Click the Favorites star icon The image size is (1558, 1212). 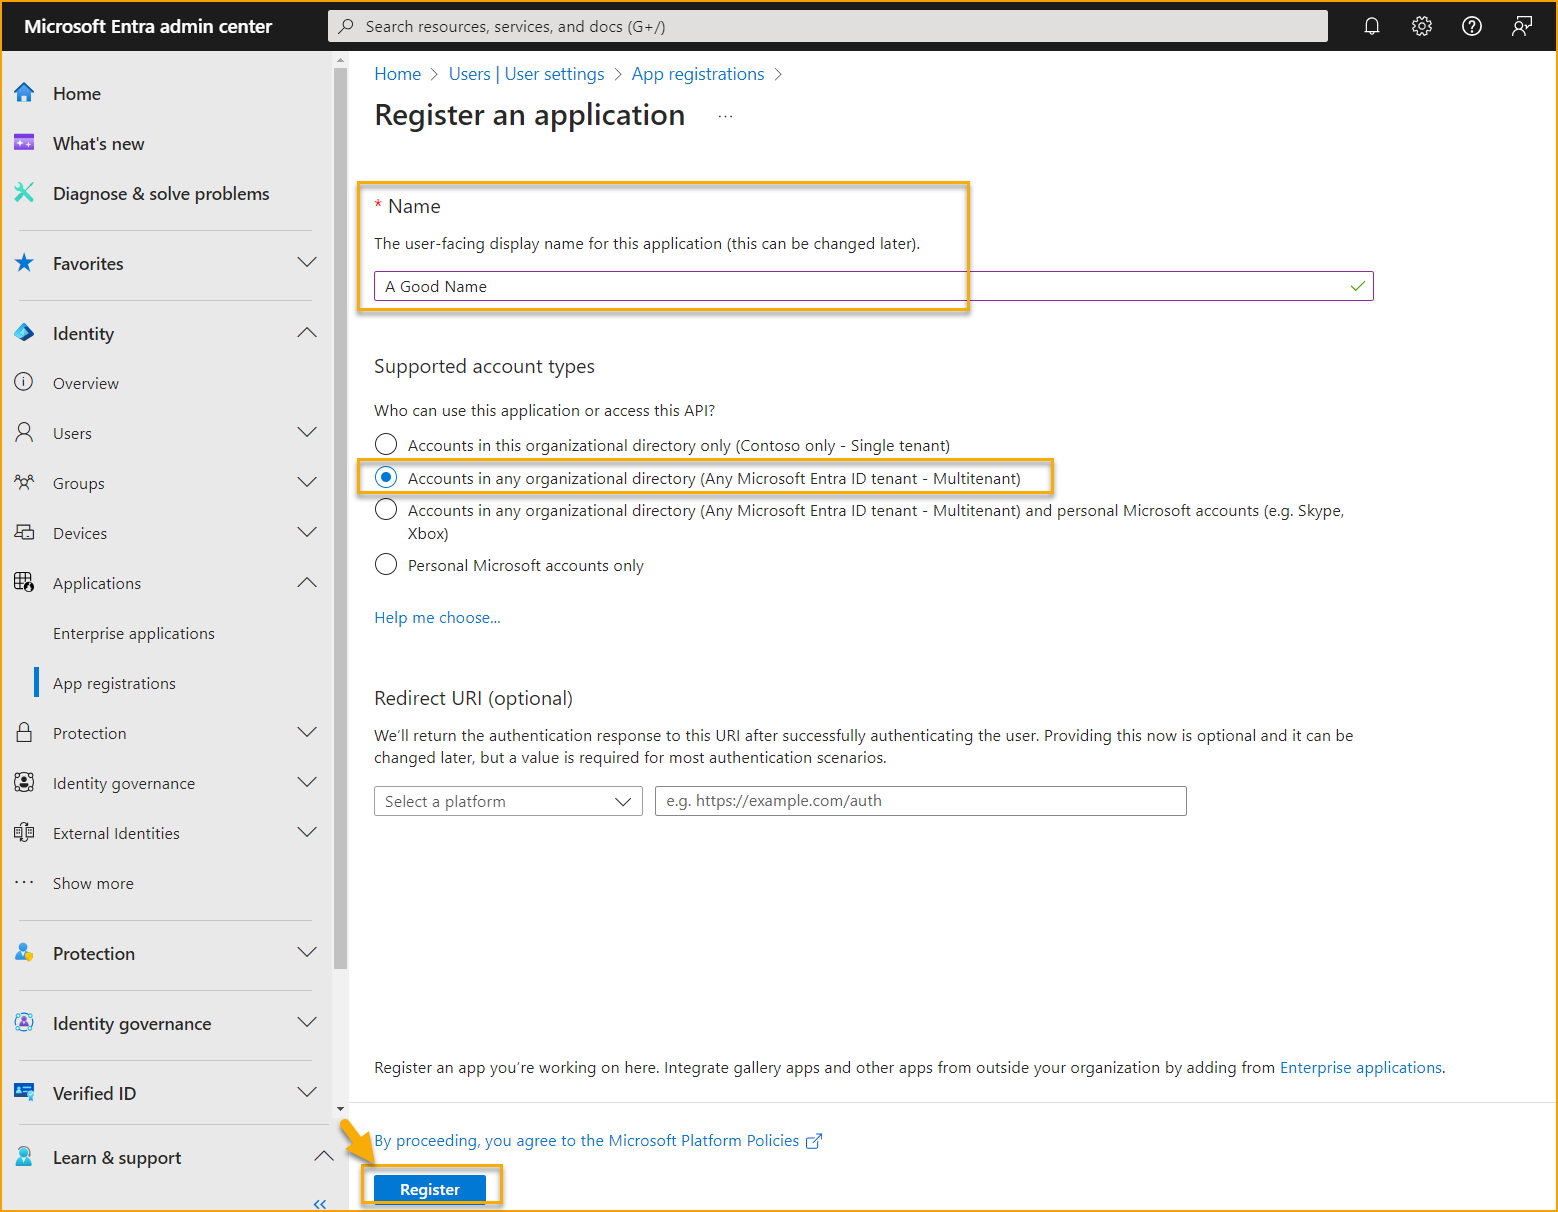[x=24, y=263]
